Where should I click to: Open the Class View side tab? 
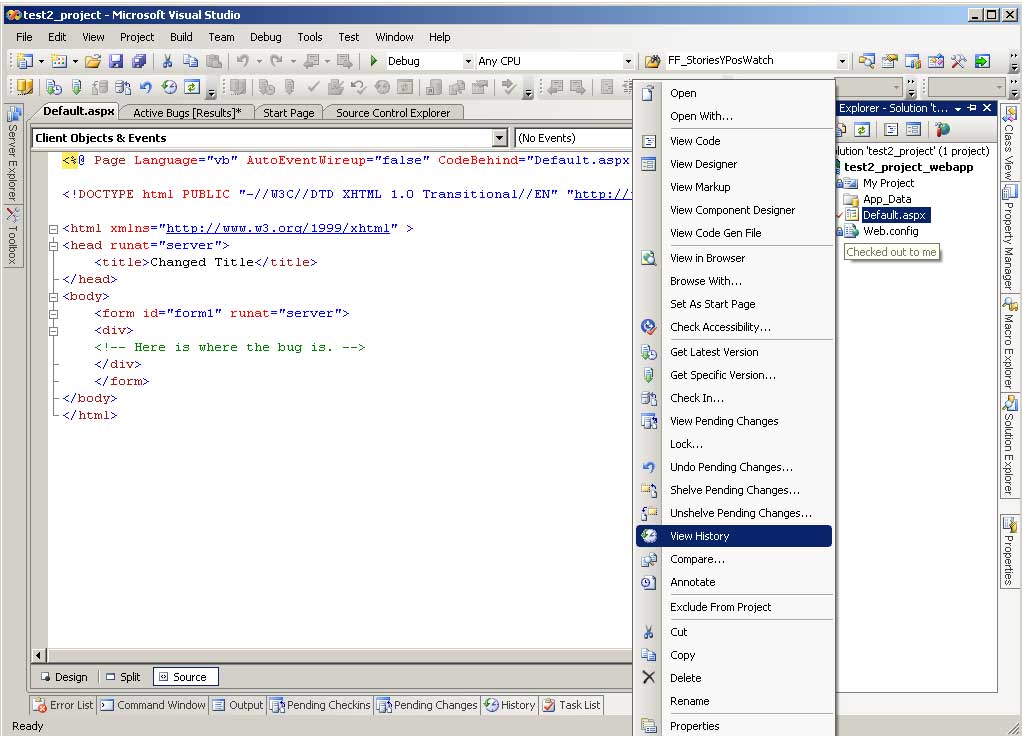[1008, 144]
